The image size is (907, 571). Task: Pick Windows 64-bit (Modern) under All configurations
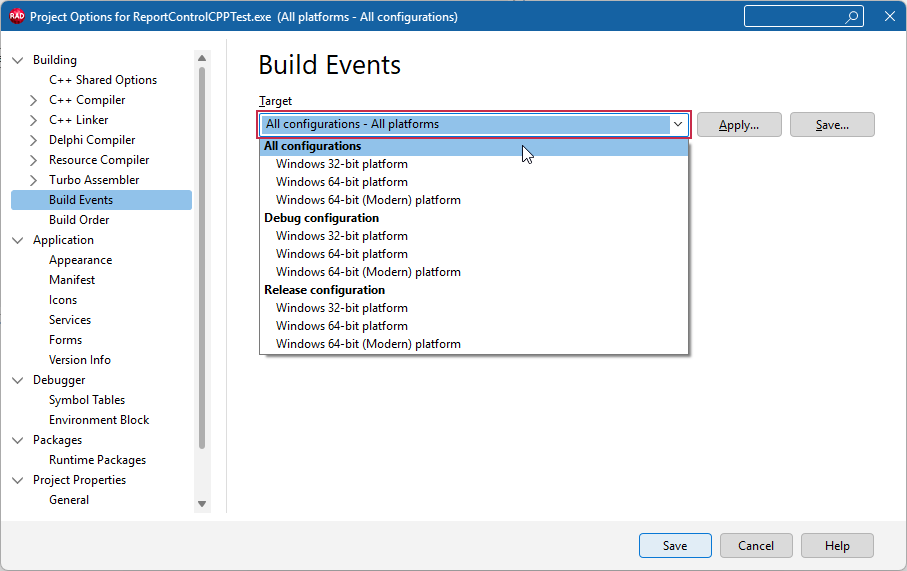[x=474, y=200]
